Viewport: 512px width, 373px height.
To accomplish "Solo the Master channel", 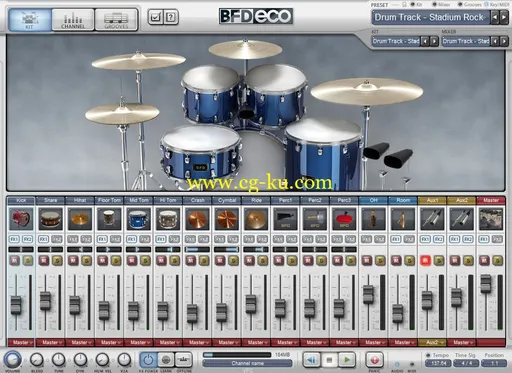I will point(497,260).
